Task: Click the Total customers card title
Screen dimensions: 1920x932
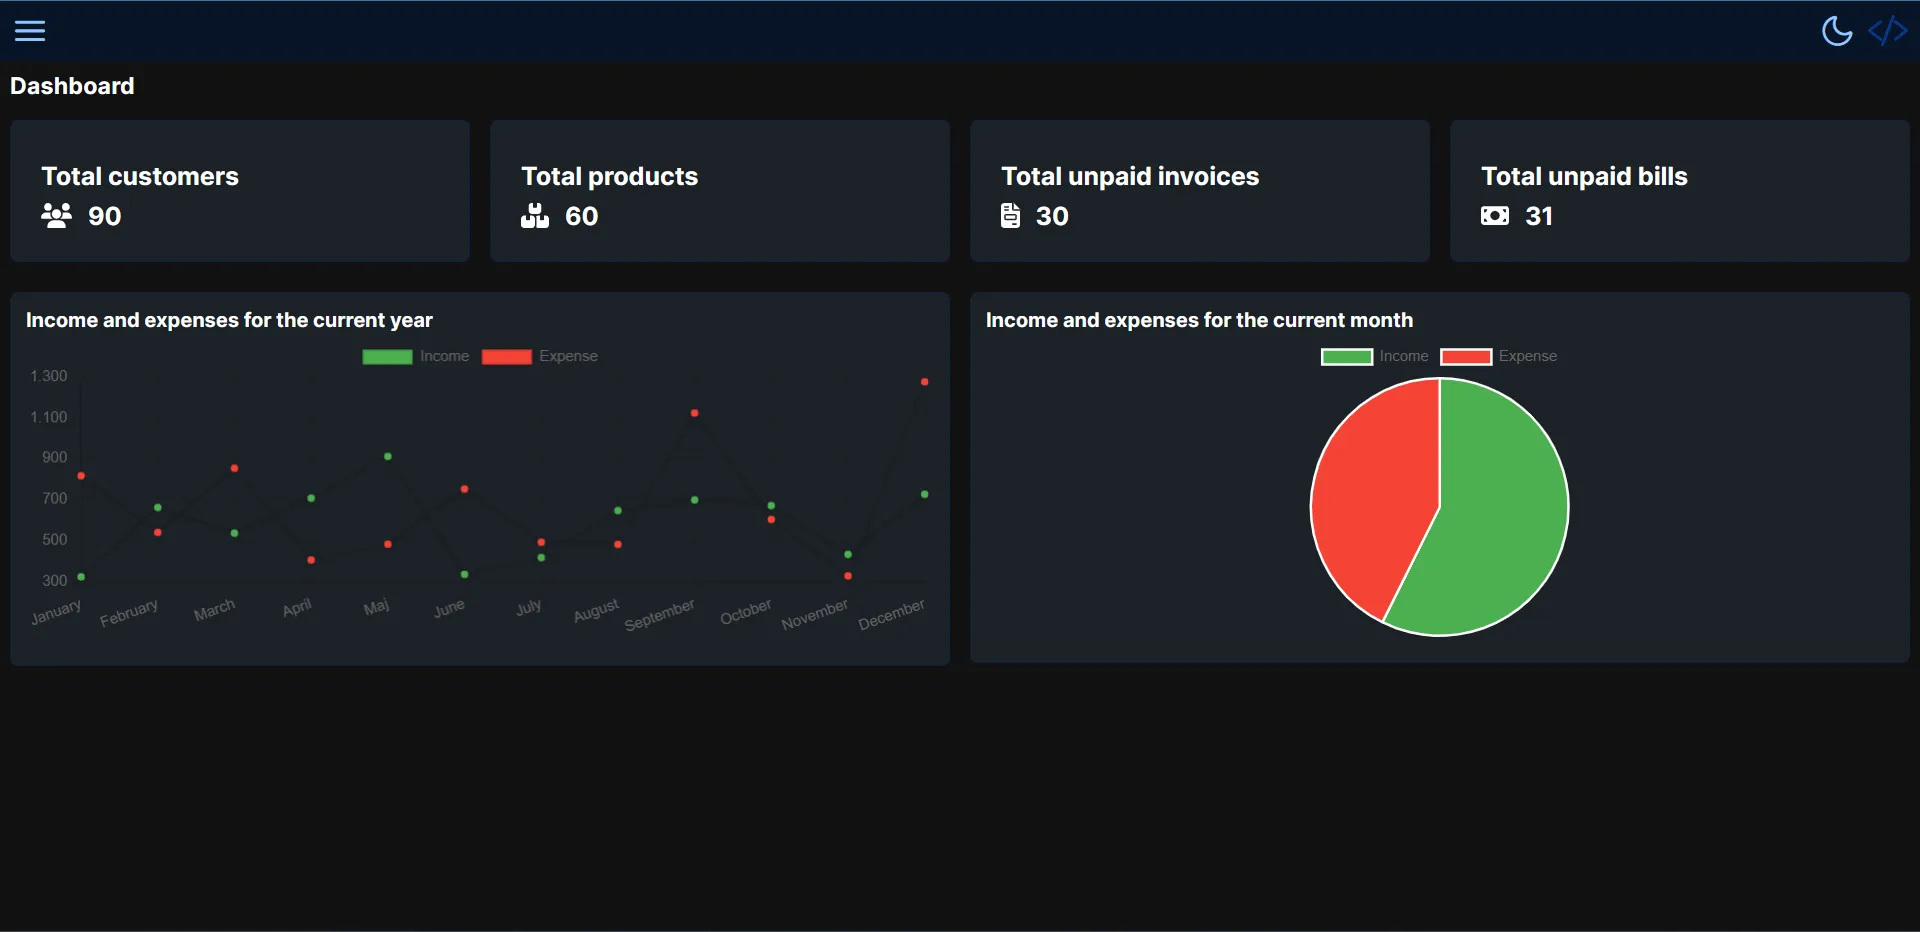Action: click(140, 177)
